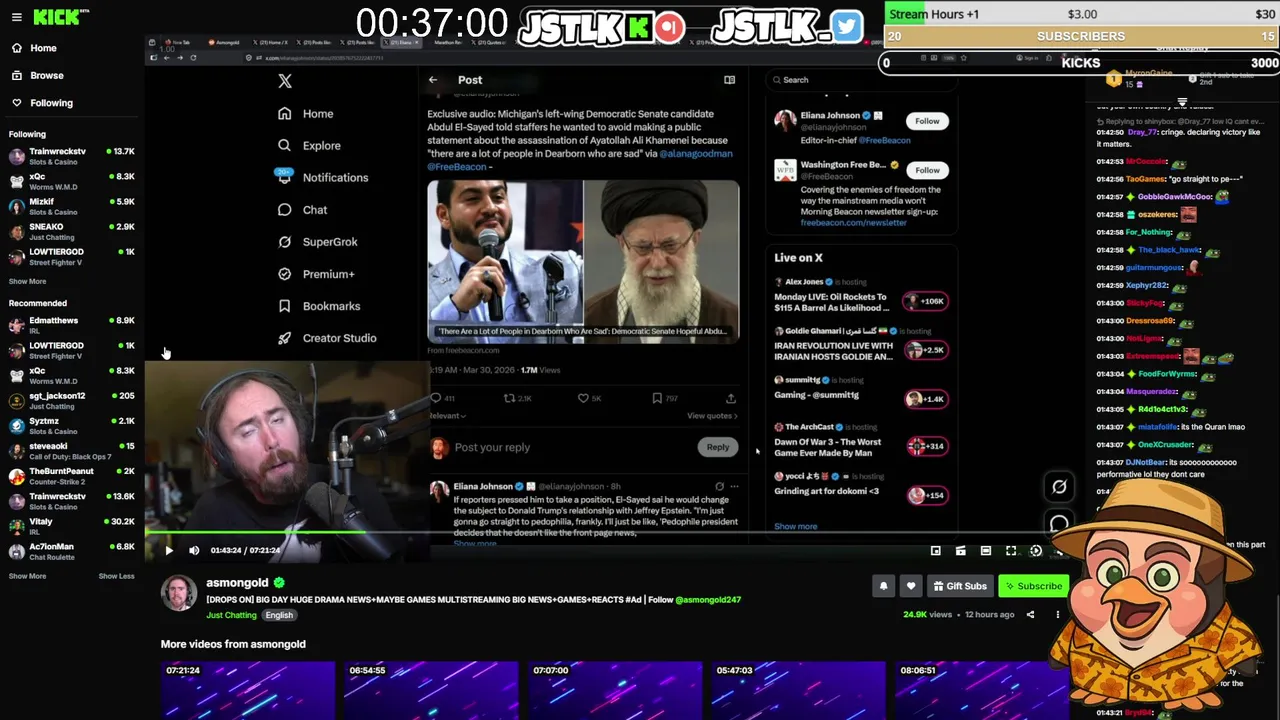Click TheBurntPeanut avatar in Recommended

pos(17,476)
